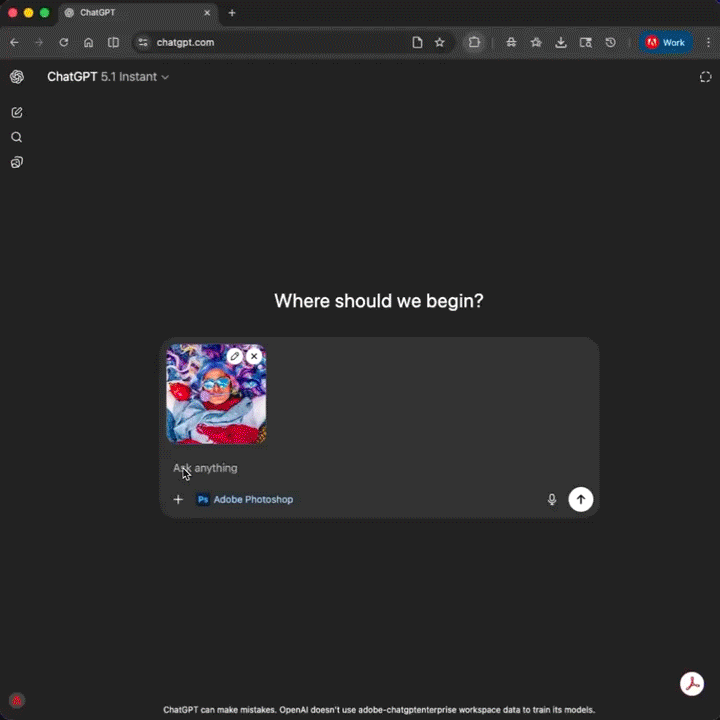Click the attached colorful portrait thumbnail
The image size is (720, 720).
216,394
